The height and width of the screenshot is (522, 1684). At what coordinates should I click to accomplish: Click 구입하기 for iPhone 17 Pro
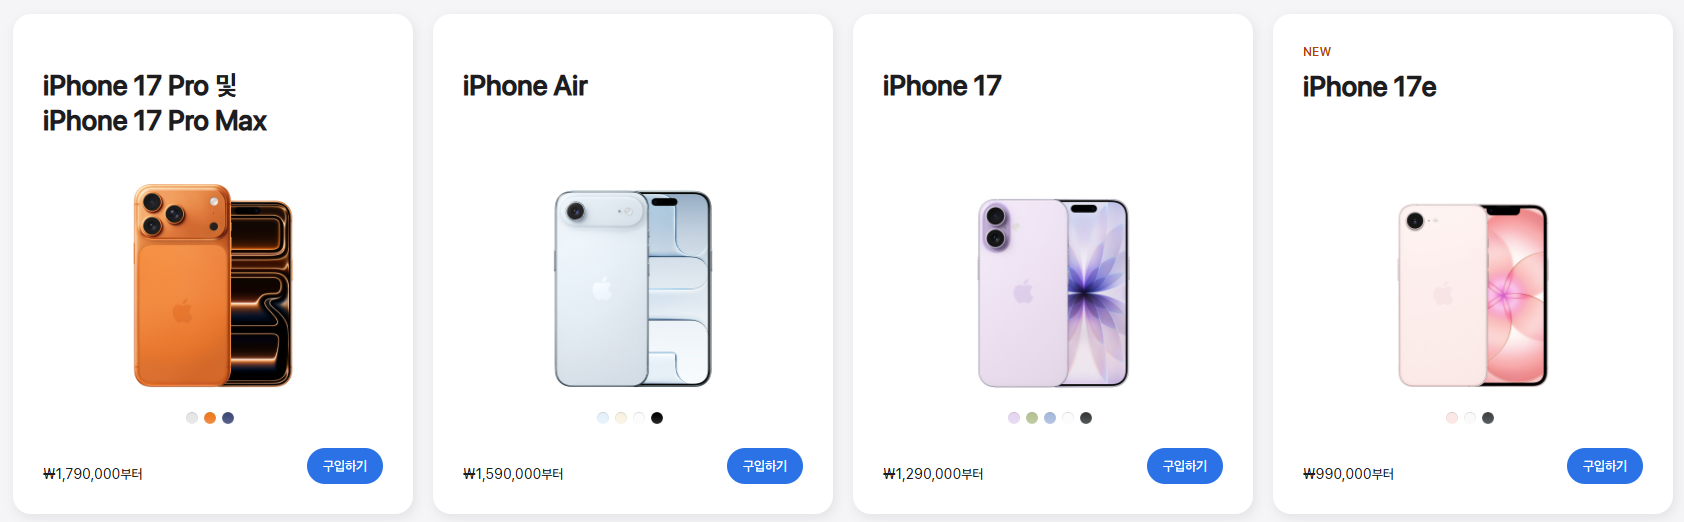[345, 466]
